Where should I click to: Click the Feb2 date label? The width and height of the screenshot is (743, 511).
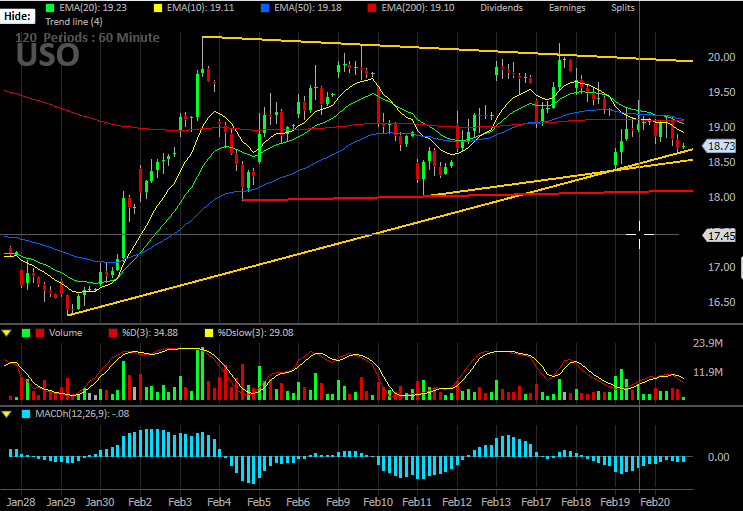click(x=140, y=502)
